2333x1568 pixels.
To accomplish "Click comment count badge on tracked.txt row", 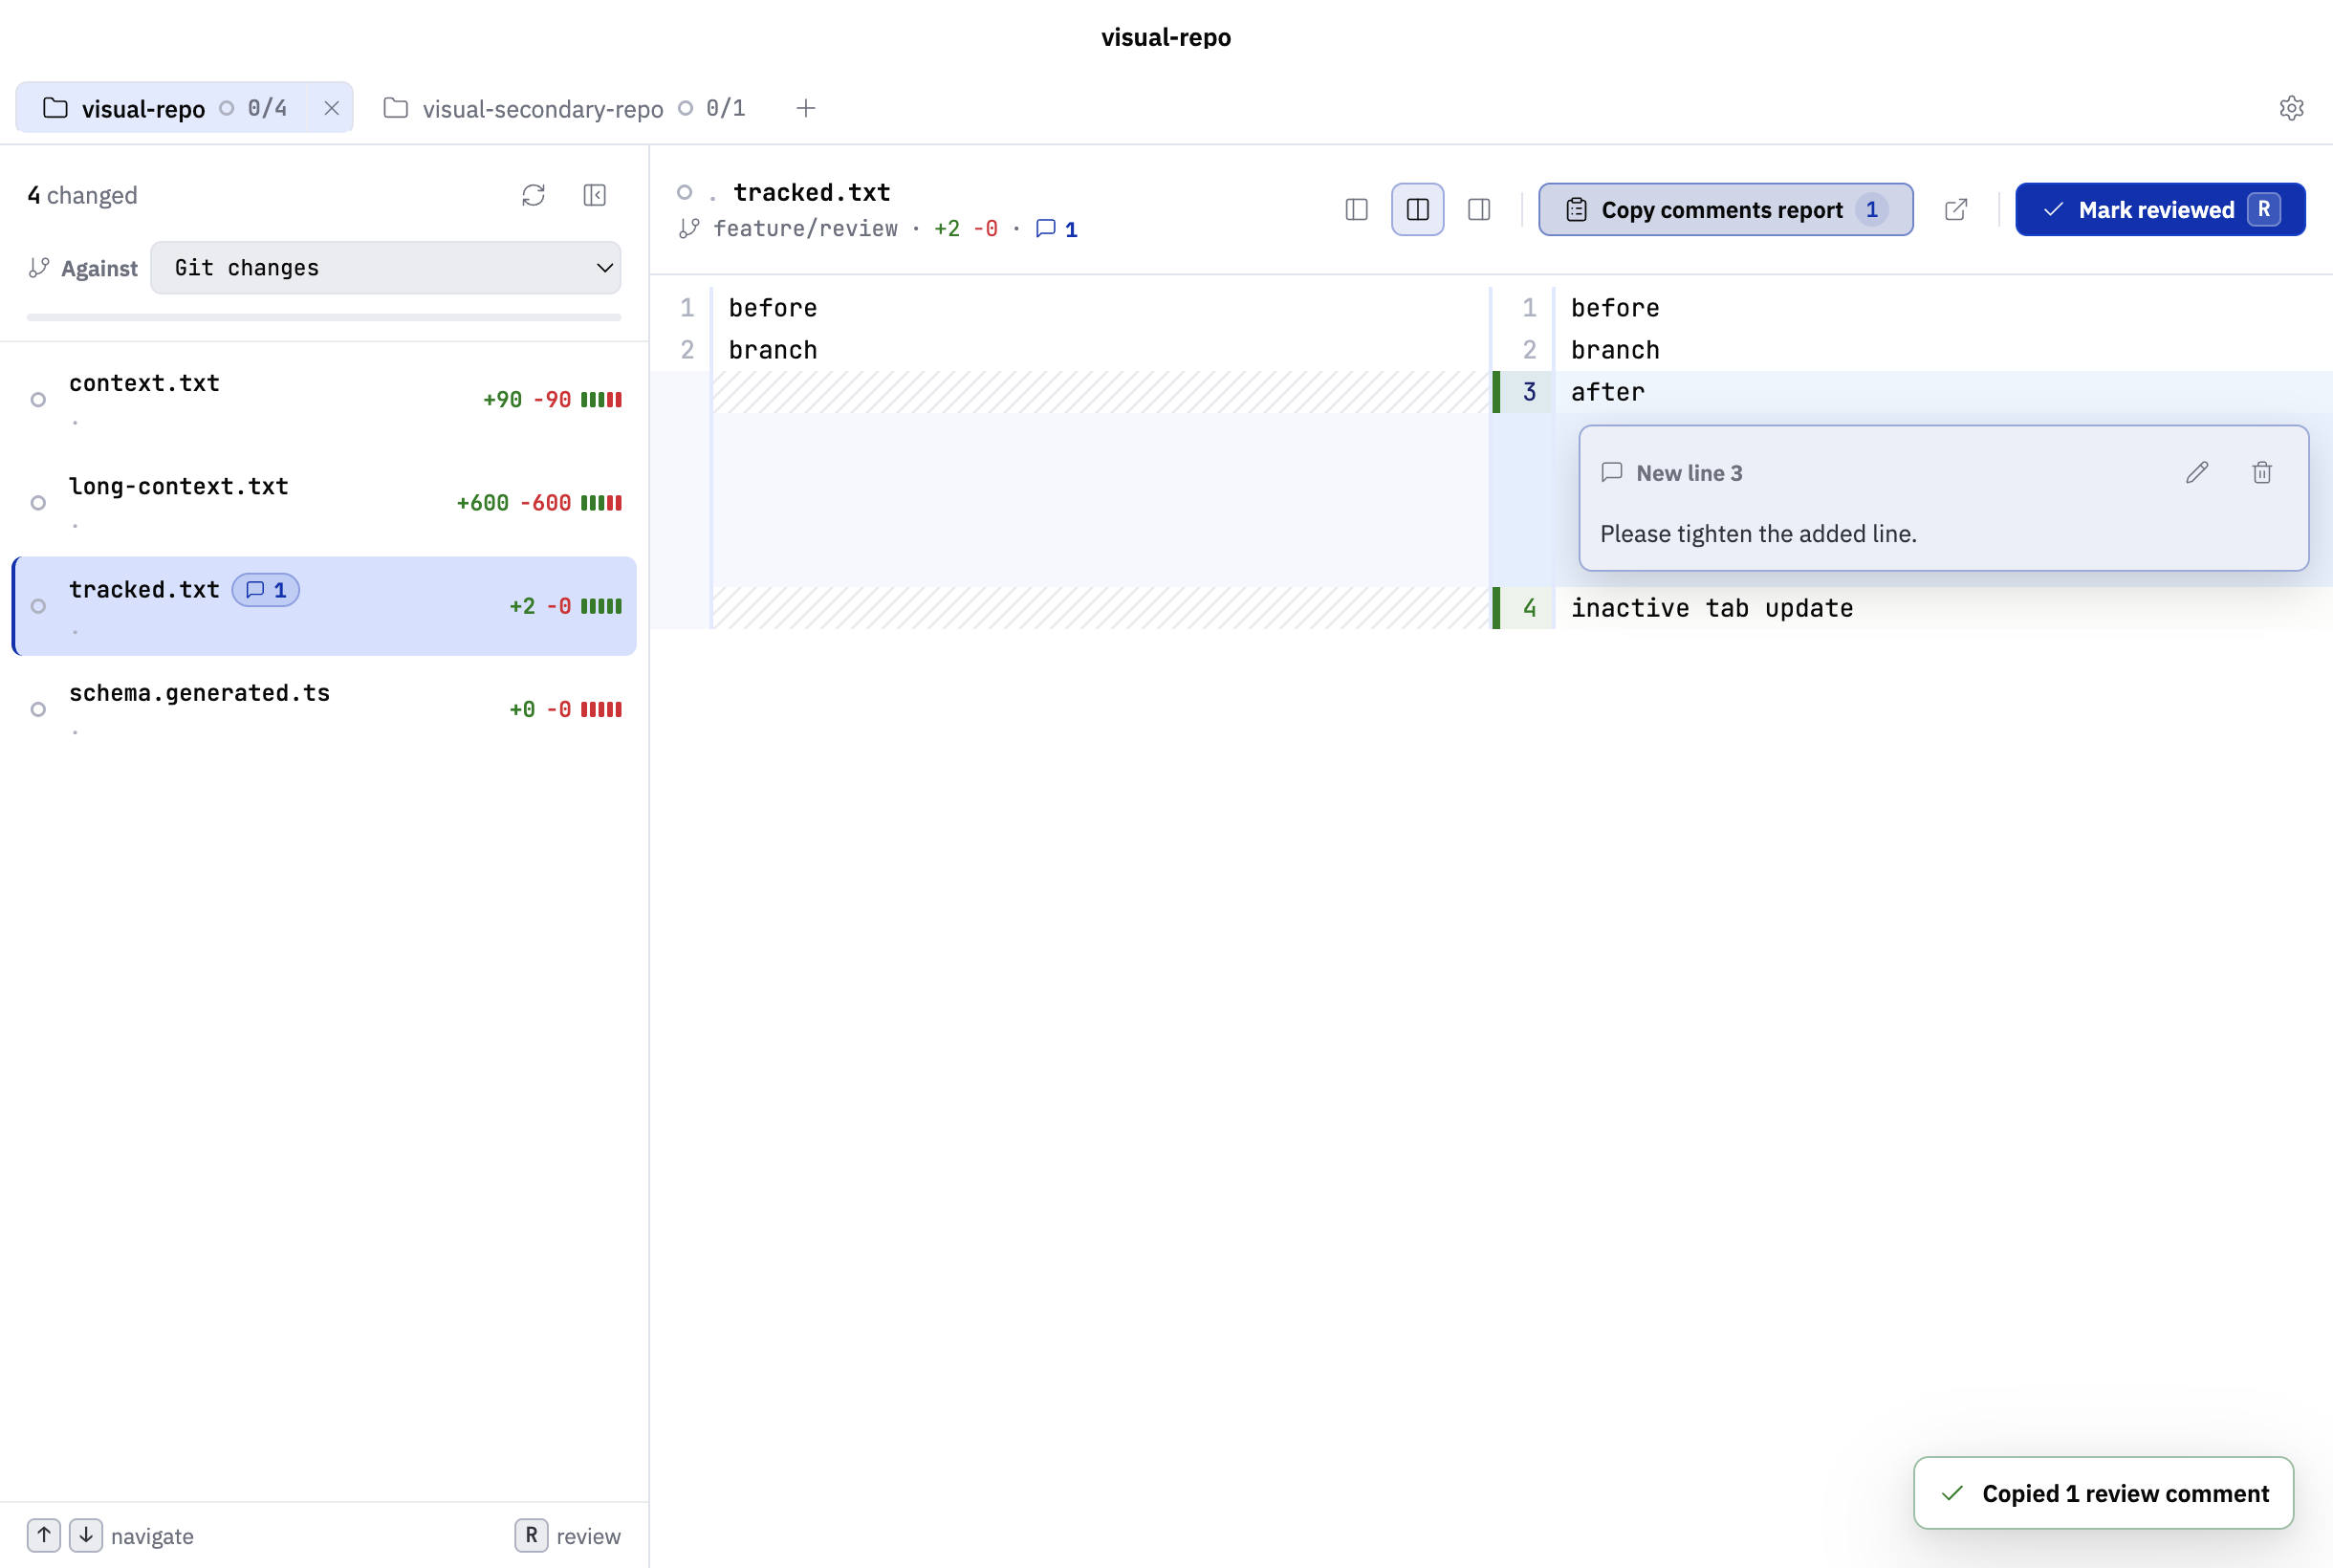I will (x=266, y=590).
